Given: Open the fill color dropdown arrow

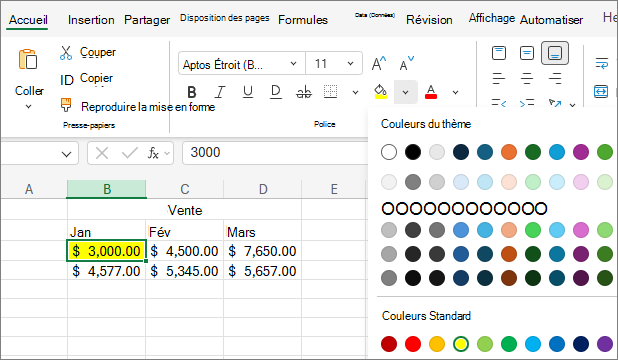Looking at the screenshot, I should [406, 93].
